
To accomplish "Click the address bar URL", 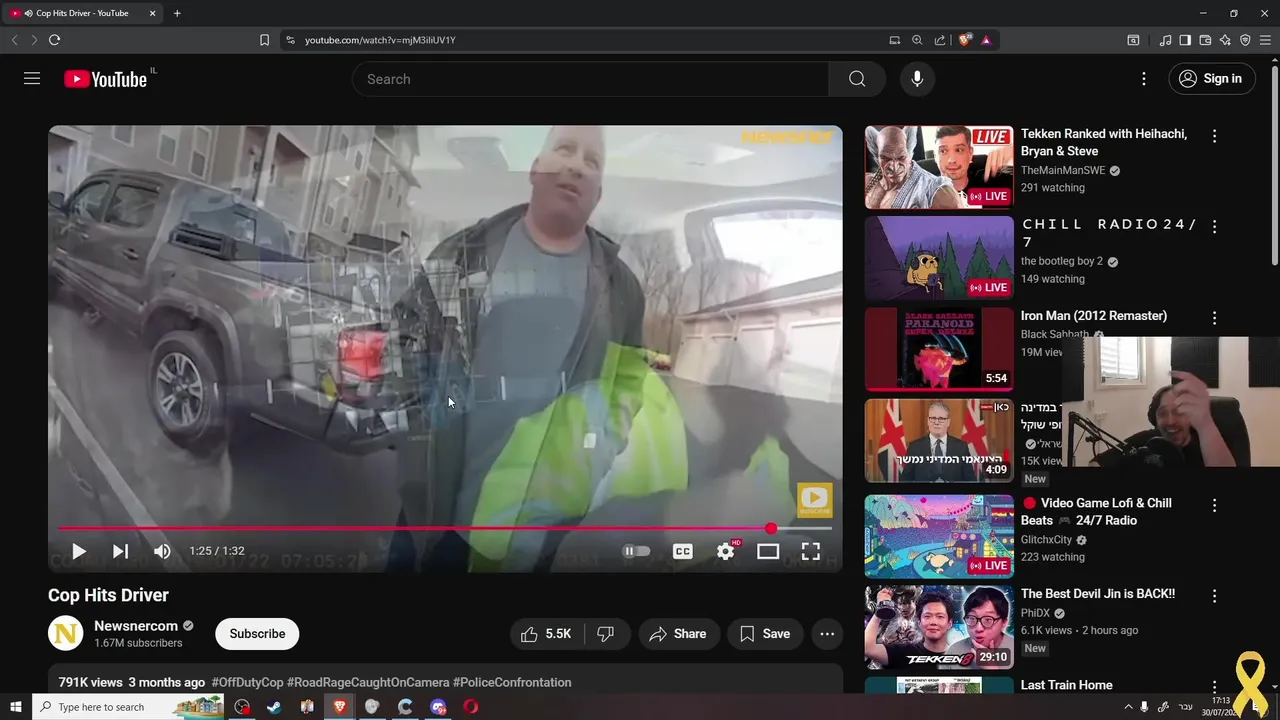I will click(380, 40).
